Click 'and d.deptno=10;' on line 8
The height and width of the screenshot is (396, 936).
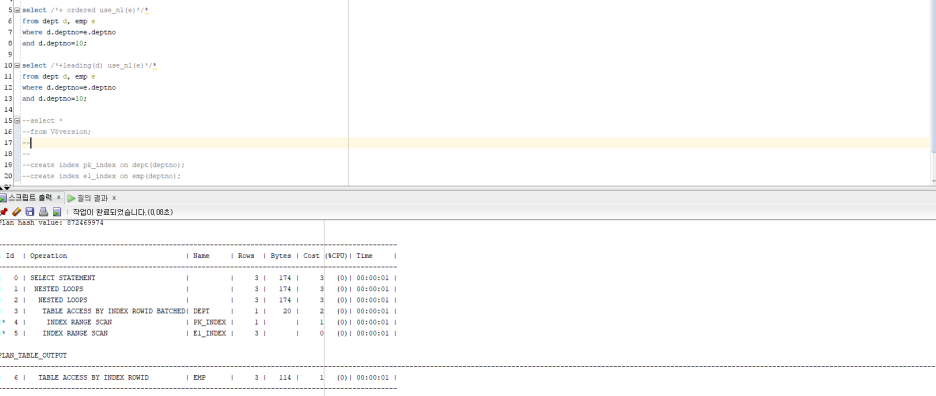[x=54, y=44]
